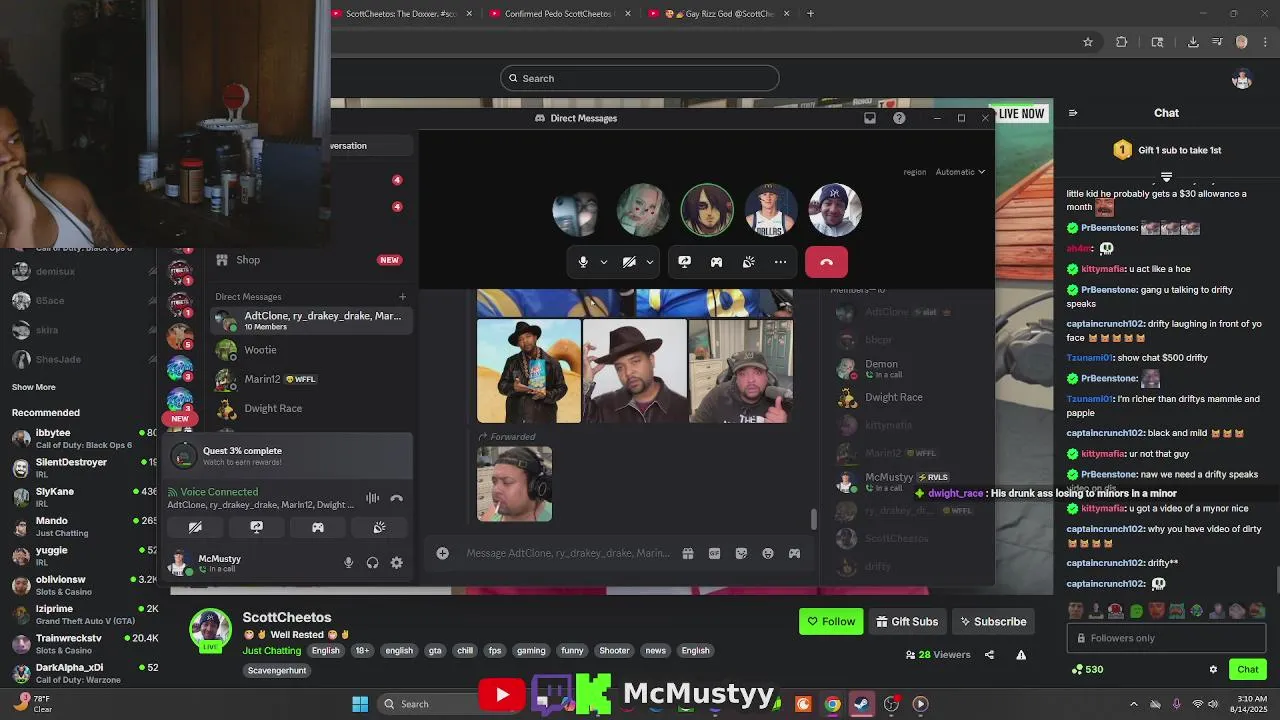Click Show More in followed channels
Screen dimensions: 1280x720
(x=34, y=387)
